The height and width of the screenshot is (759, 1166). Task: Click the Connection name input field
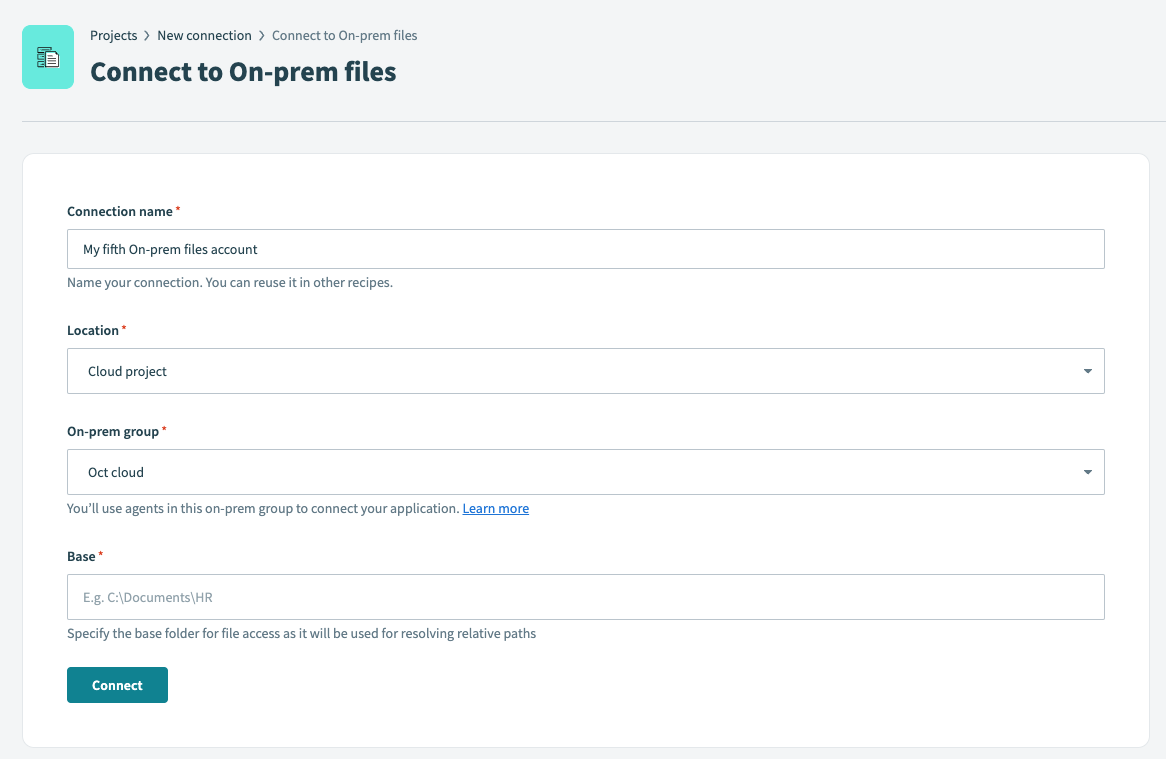click(x=585, y=248)
